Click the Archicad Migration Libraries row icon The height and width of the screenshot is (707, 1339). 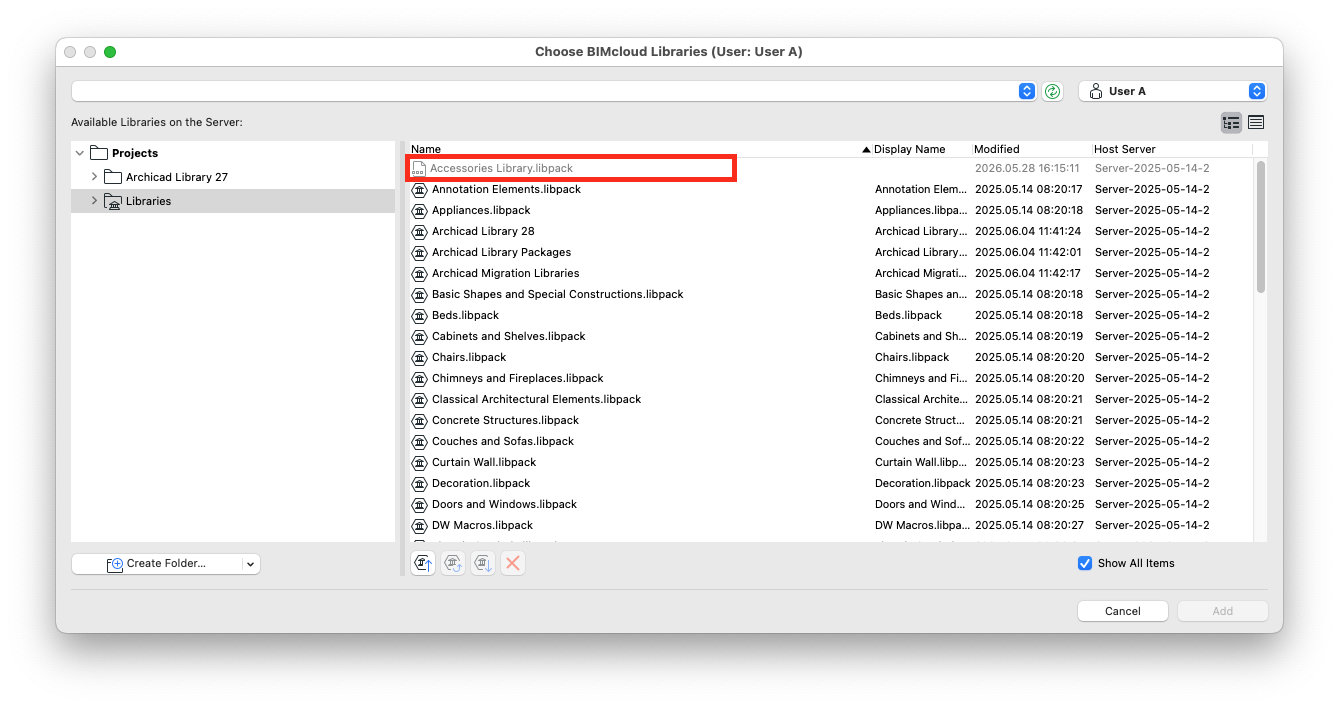420,274
